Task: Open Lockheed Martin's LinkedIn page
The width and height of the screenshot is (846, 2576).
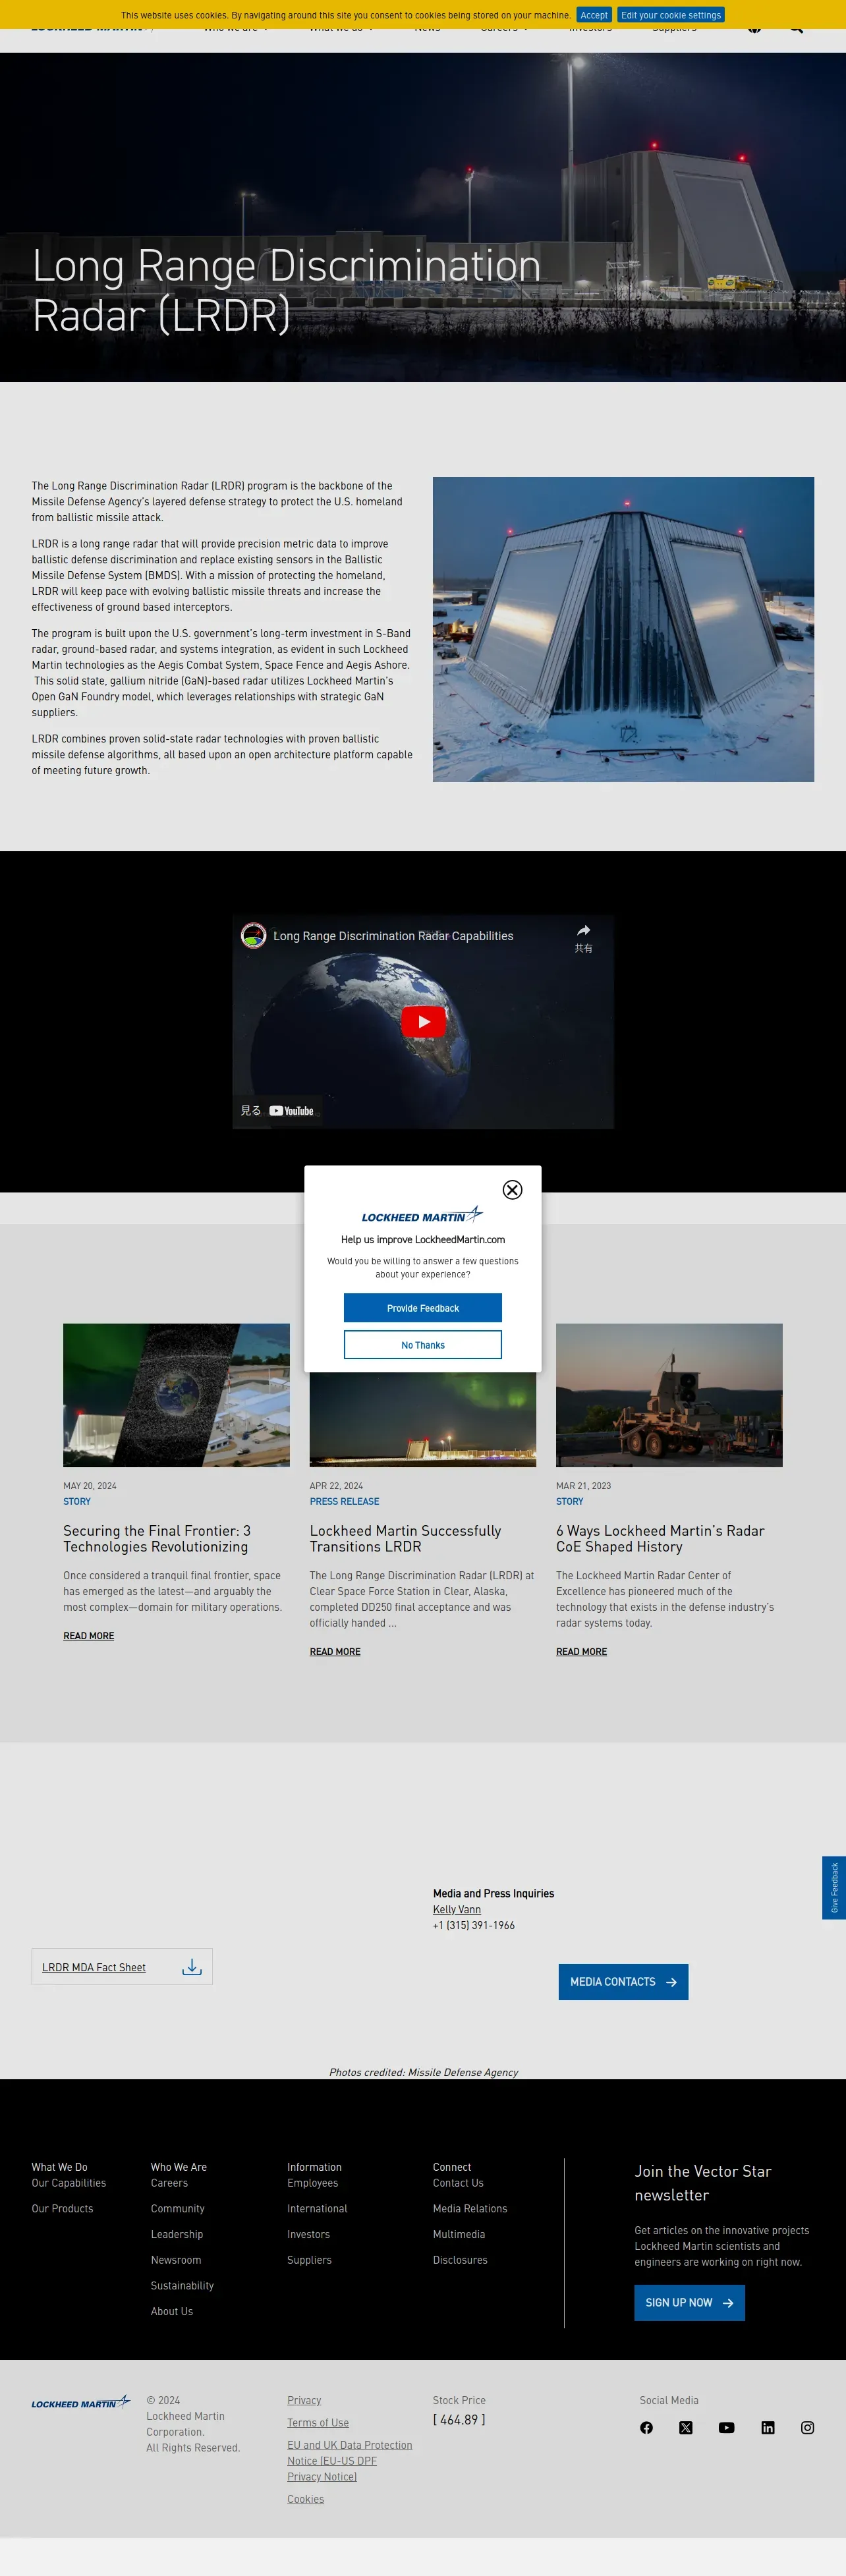Action: pos(768,2427)
